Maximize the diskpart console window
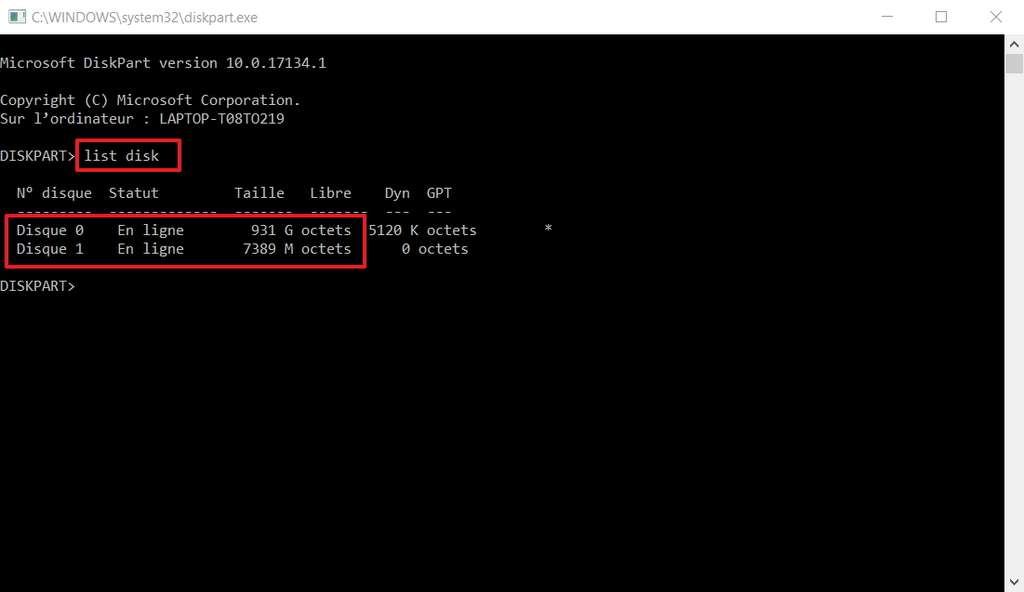This screenshot has width=1024, height=592. (x=941, y=17)
